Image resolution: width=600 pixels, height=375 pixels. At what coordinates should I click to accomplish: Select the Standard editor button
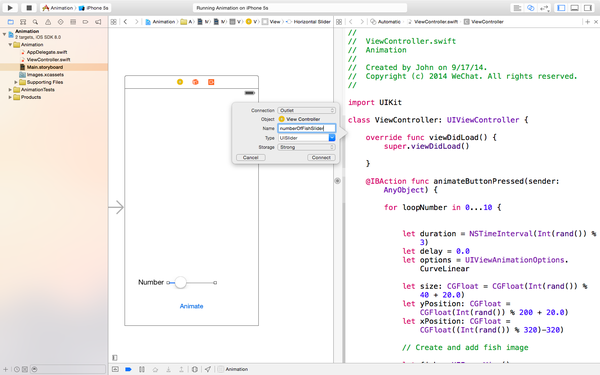tap(517, 8)
